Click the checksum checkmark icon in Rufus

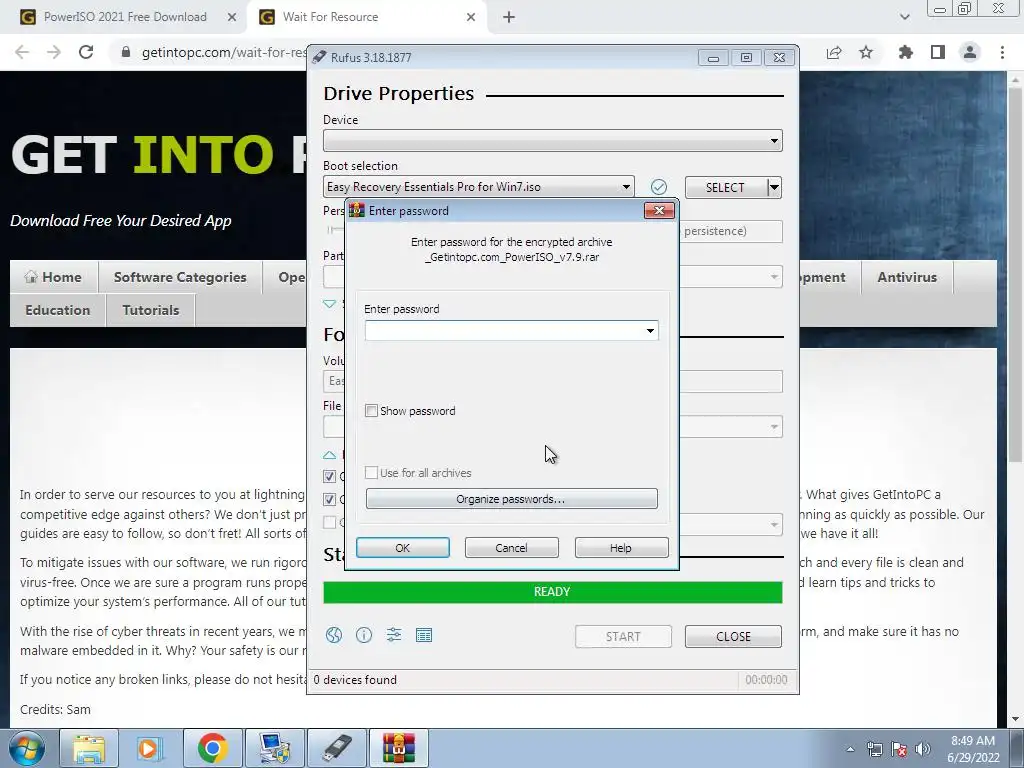[x=659, y=187]
